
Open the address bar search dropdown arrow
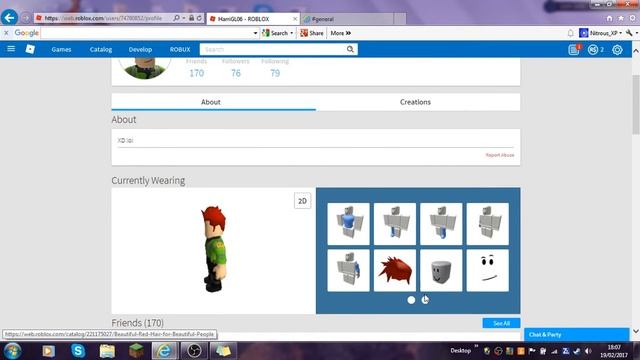click(184, 18)
